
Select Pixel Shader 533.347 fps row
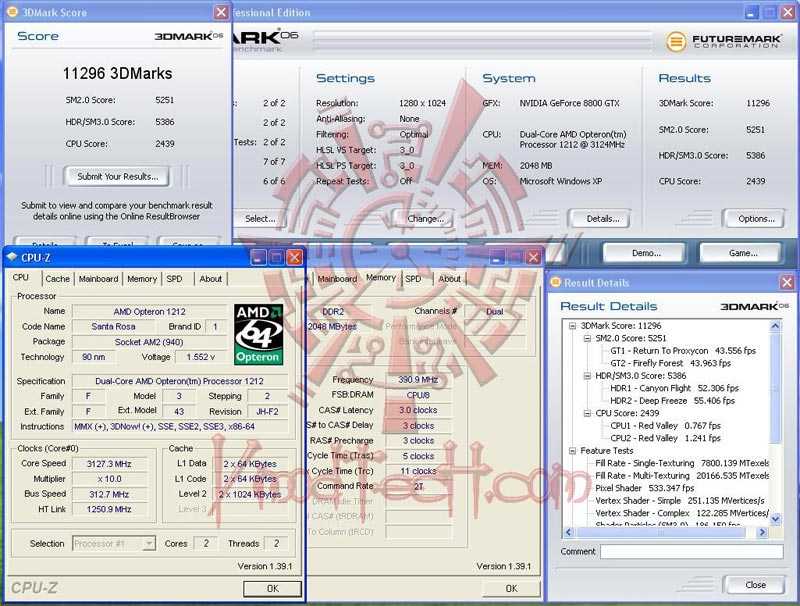click(x=644, y=488)
